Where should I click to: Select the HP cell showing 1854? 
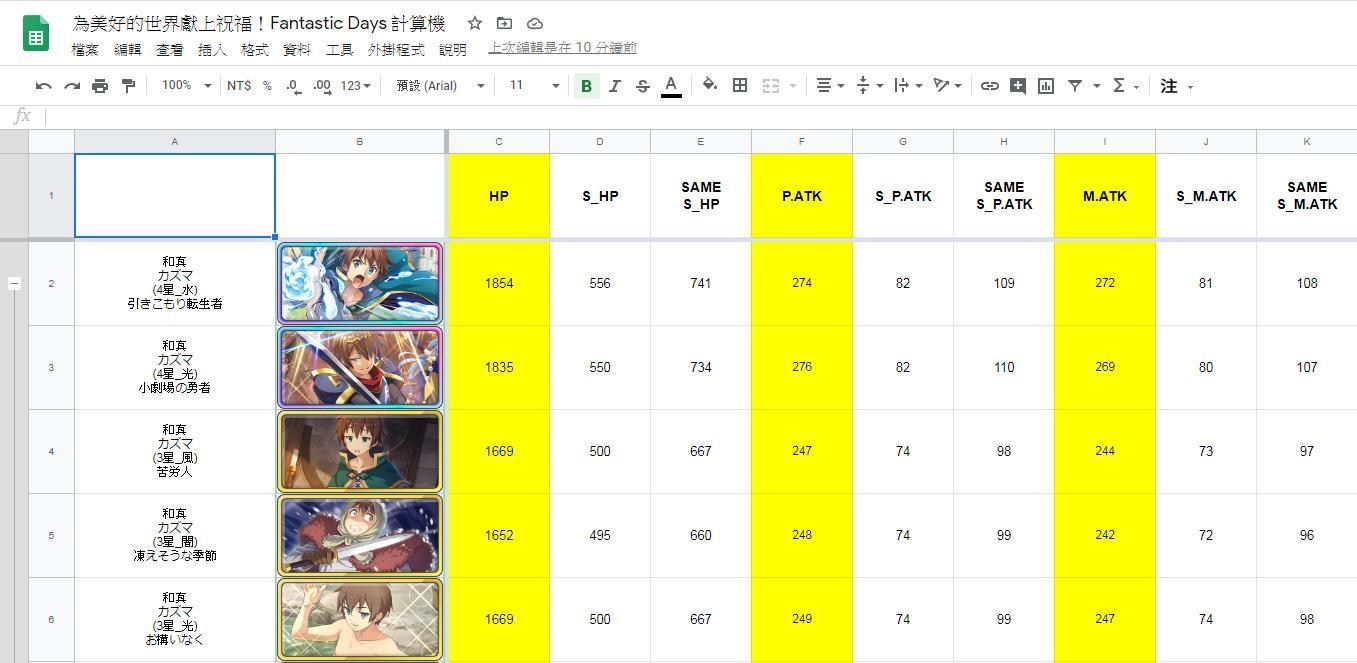[x=499, y=284]
